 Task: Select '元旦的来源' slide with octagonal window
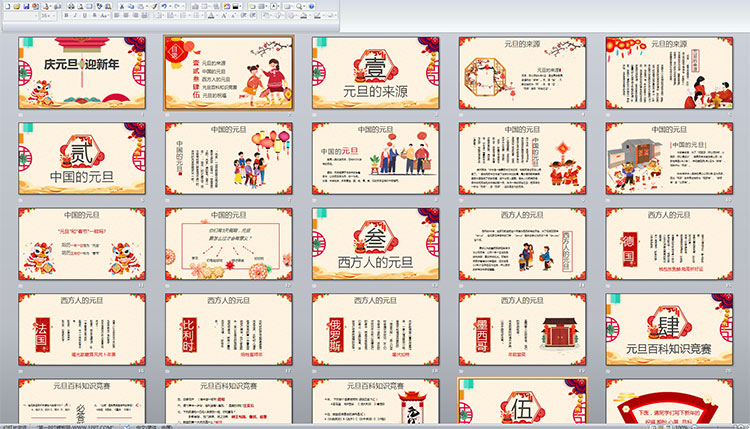tap(522, 73)
